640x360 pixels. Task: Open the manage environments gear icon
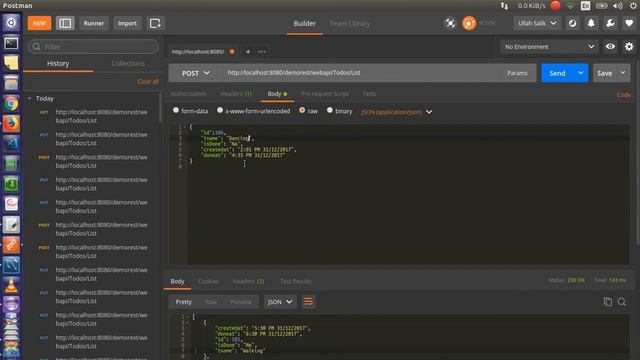629,47
